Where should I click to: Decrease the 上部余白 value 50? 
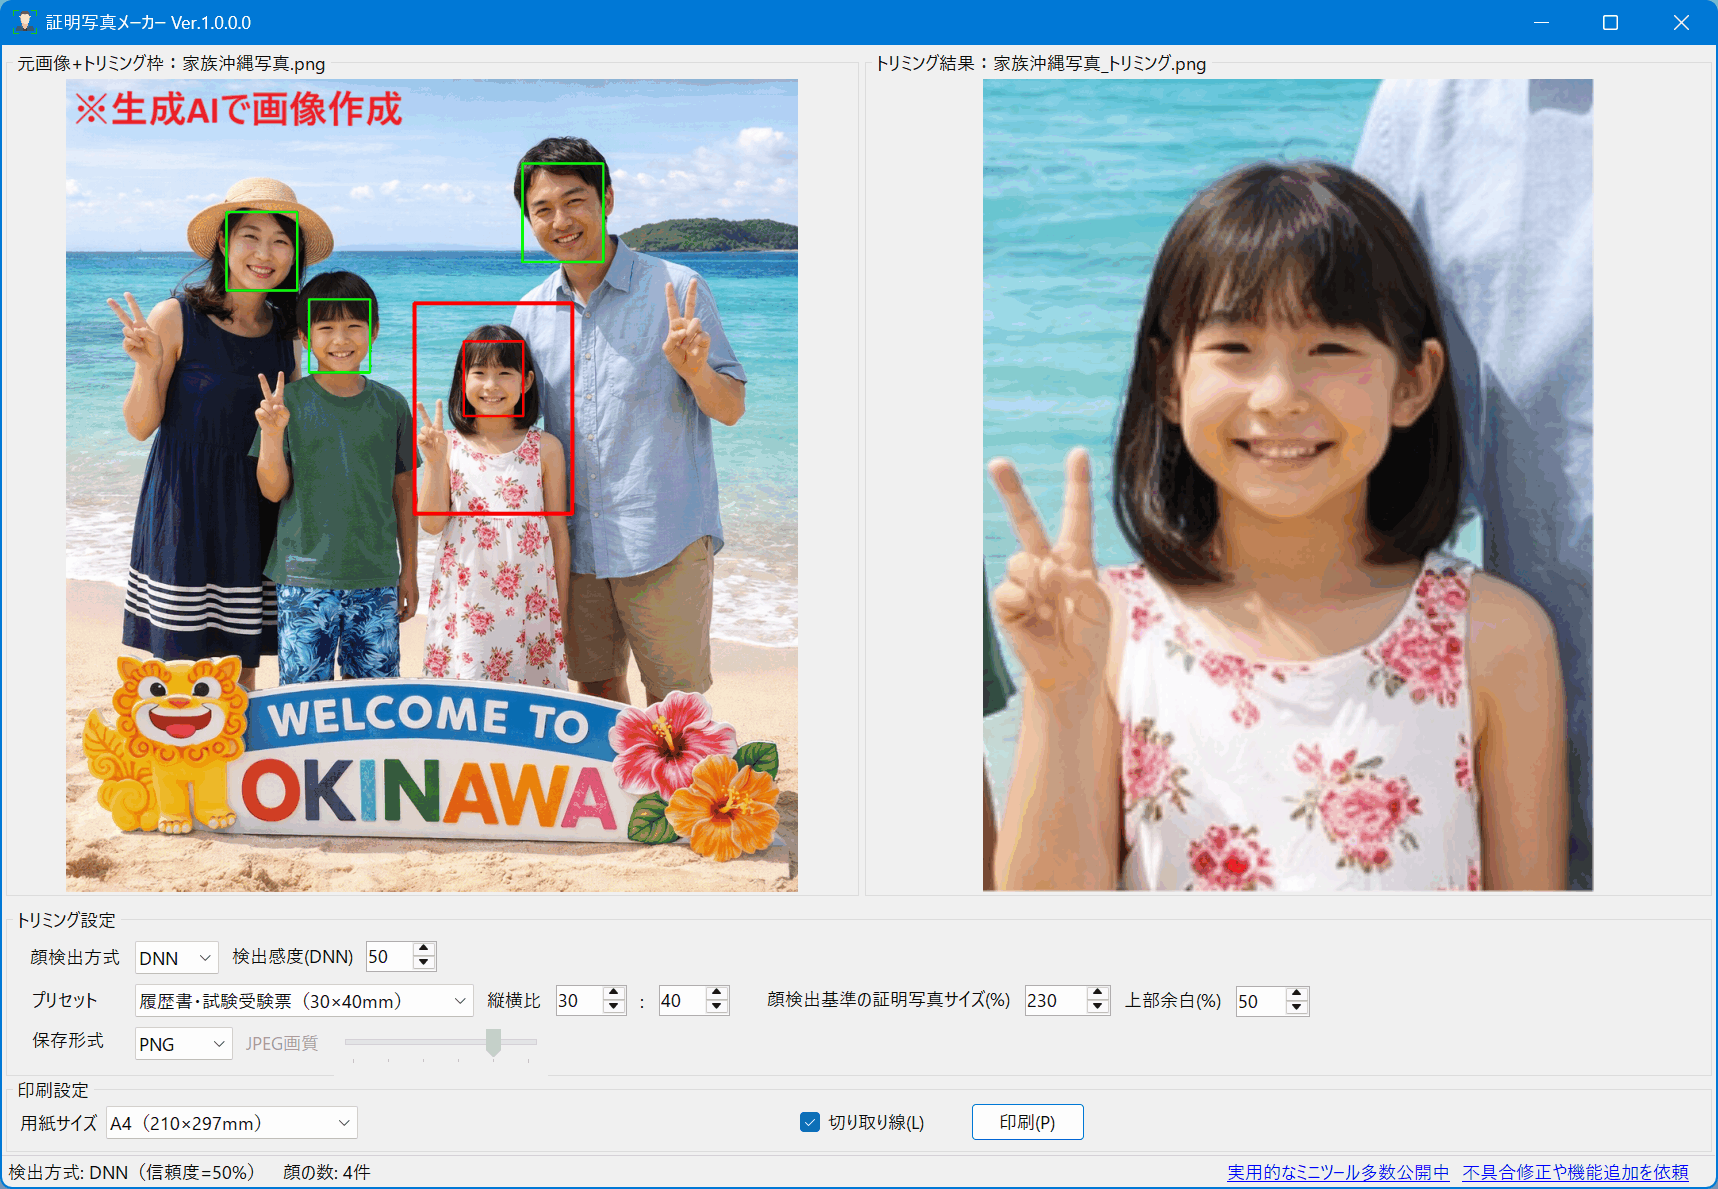click(x=1297, y=1007)
